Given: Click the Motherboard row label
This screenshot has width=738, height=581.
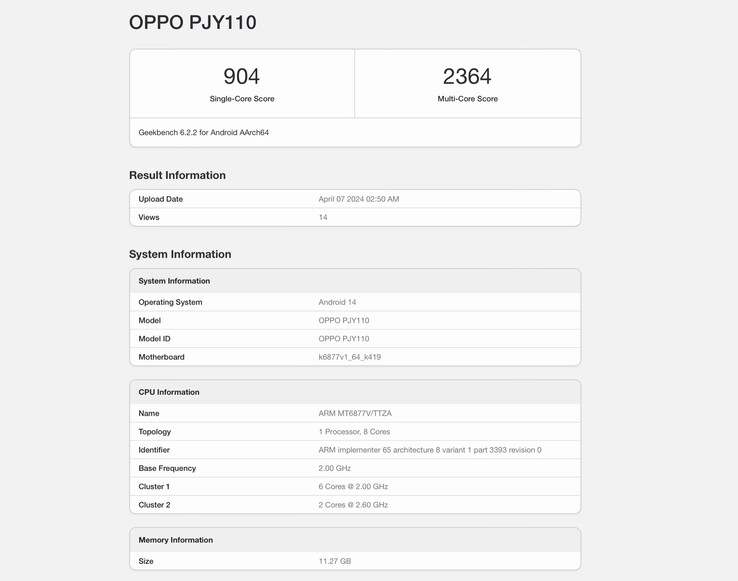Looking at the screenshot, I should [x=161, y=357].
